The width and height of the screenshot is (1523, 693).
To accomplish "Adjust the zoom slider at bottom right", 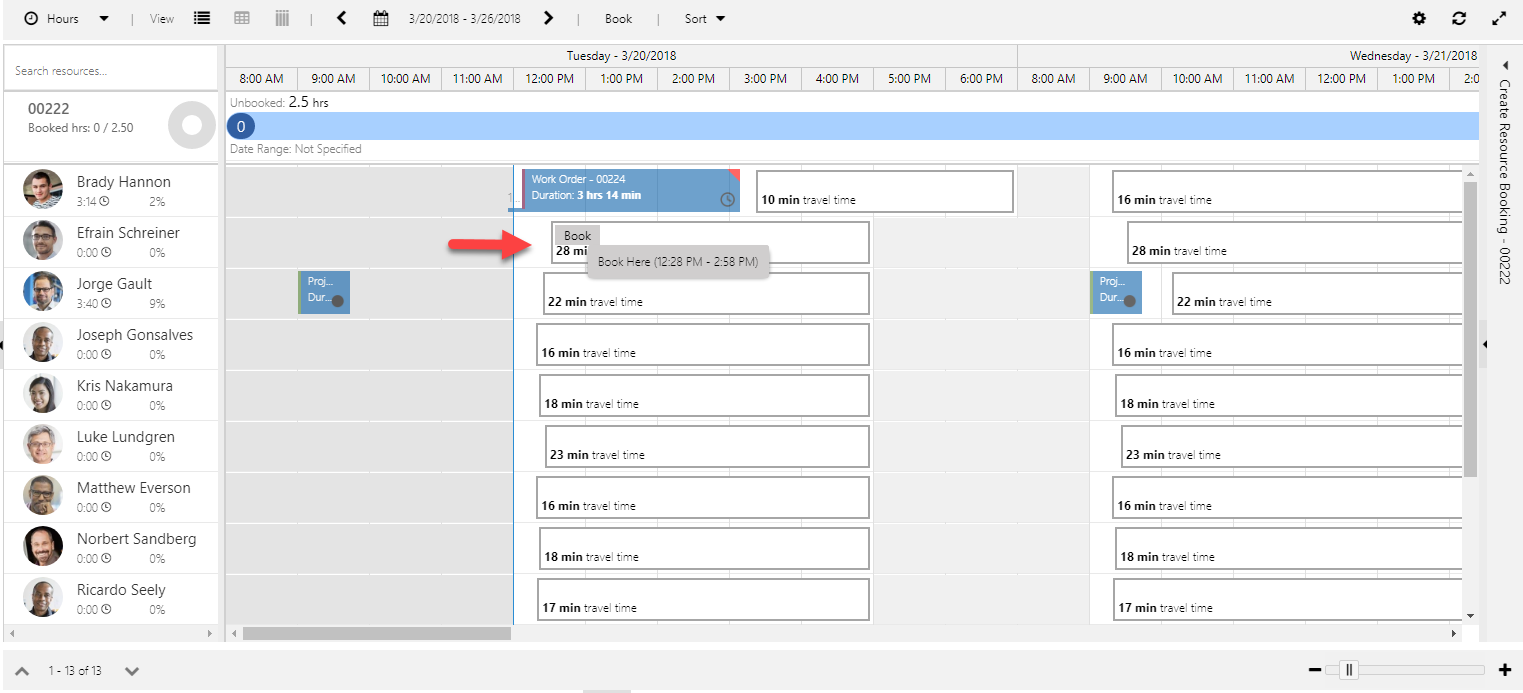I will (1351, 670).
